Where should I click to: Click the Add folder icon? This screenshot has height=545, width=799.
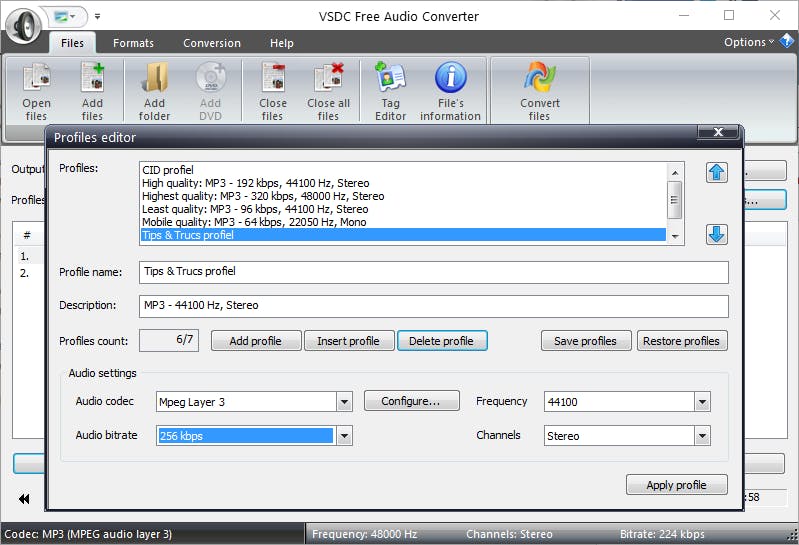click(154, 91)
